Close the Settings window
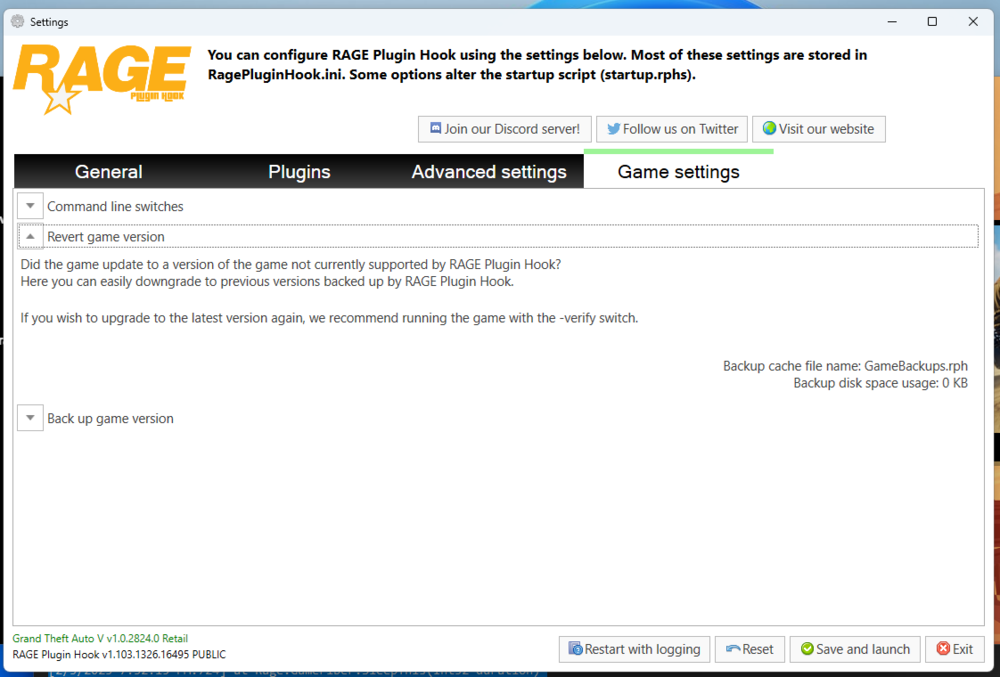 [973, 22]
